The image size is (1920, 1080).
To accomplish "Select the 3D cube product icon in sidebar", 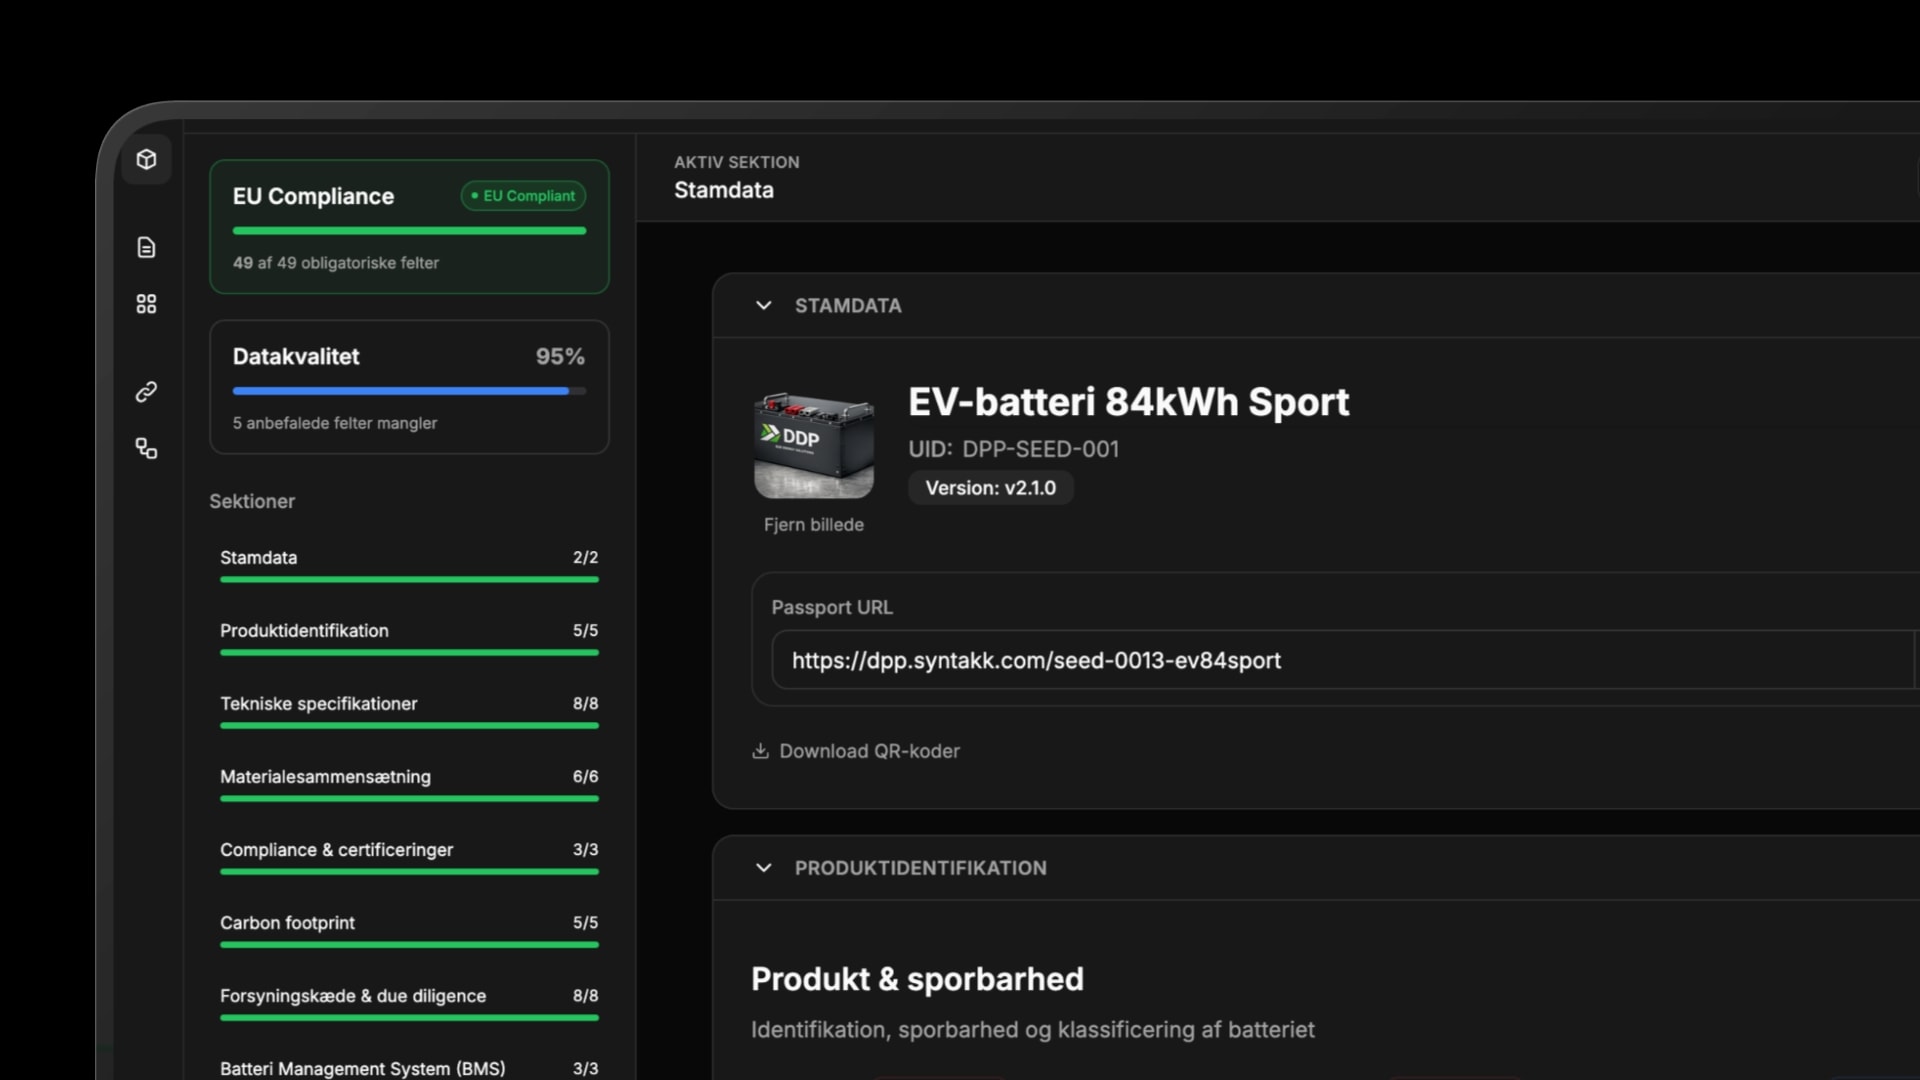I will coord(146,159).
